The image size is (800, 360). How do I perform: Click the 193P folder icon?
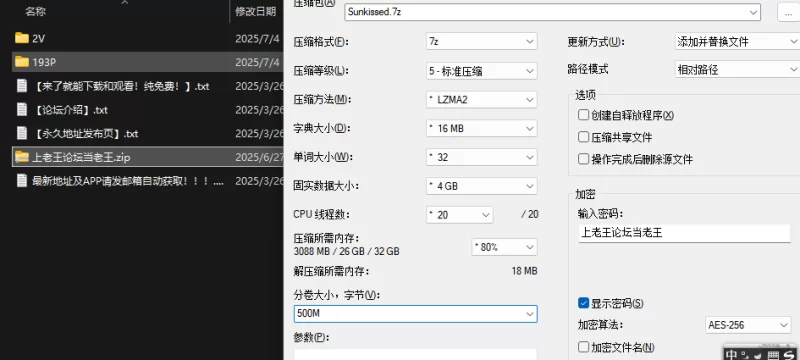click(22, 62)
